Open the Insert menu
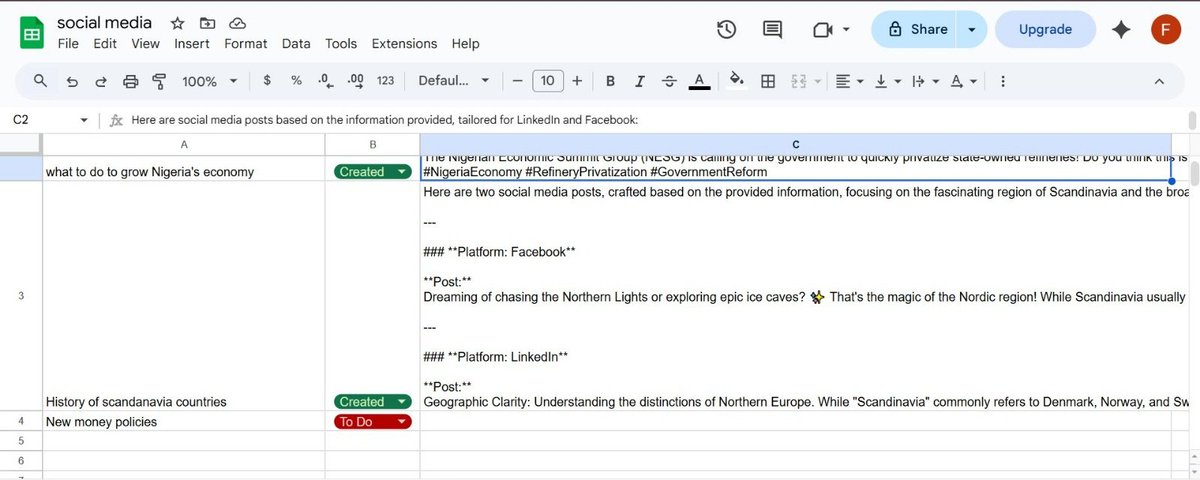The width and height of the screenshot is (1200, 480). [192, 44]
